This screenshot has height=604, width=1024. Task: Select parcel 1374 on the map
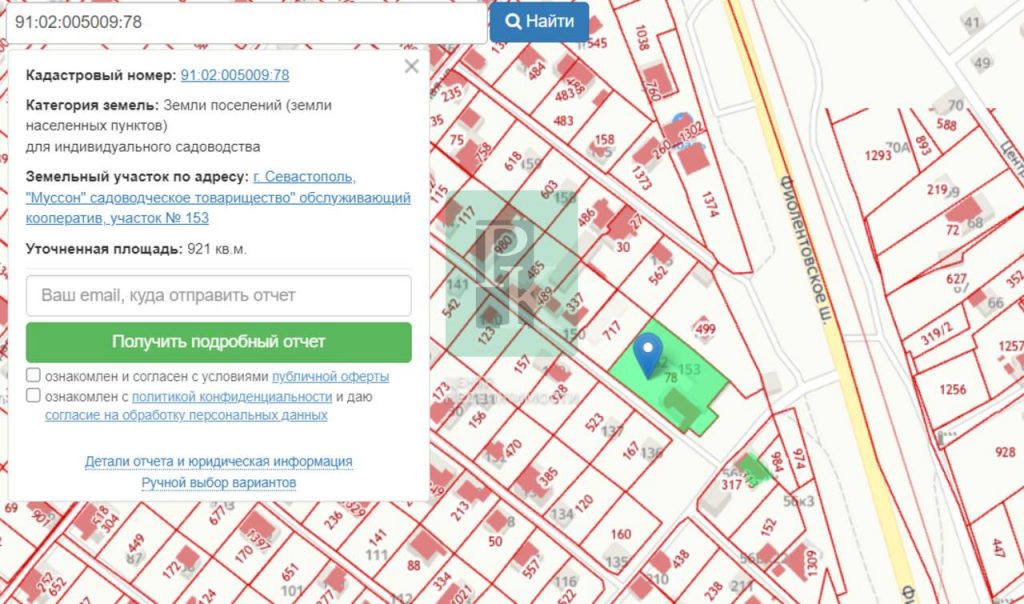(711, 206)
